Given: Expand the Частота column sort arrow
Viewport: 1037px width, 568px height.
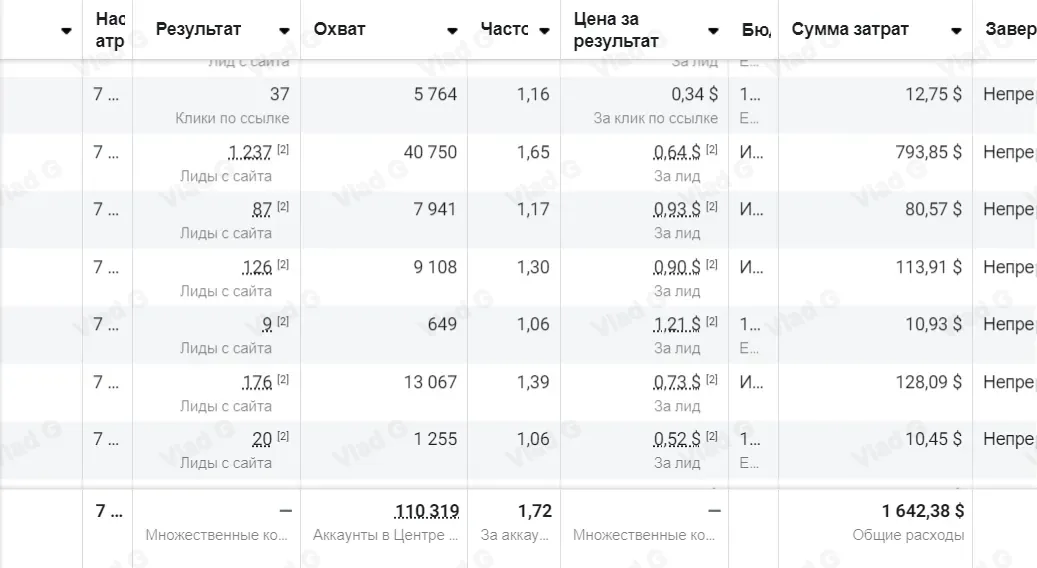Looking at the screenshot, I should tap(544, 30).
